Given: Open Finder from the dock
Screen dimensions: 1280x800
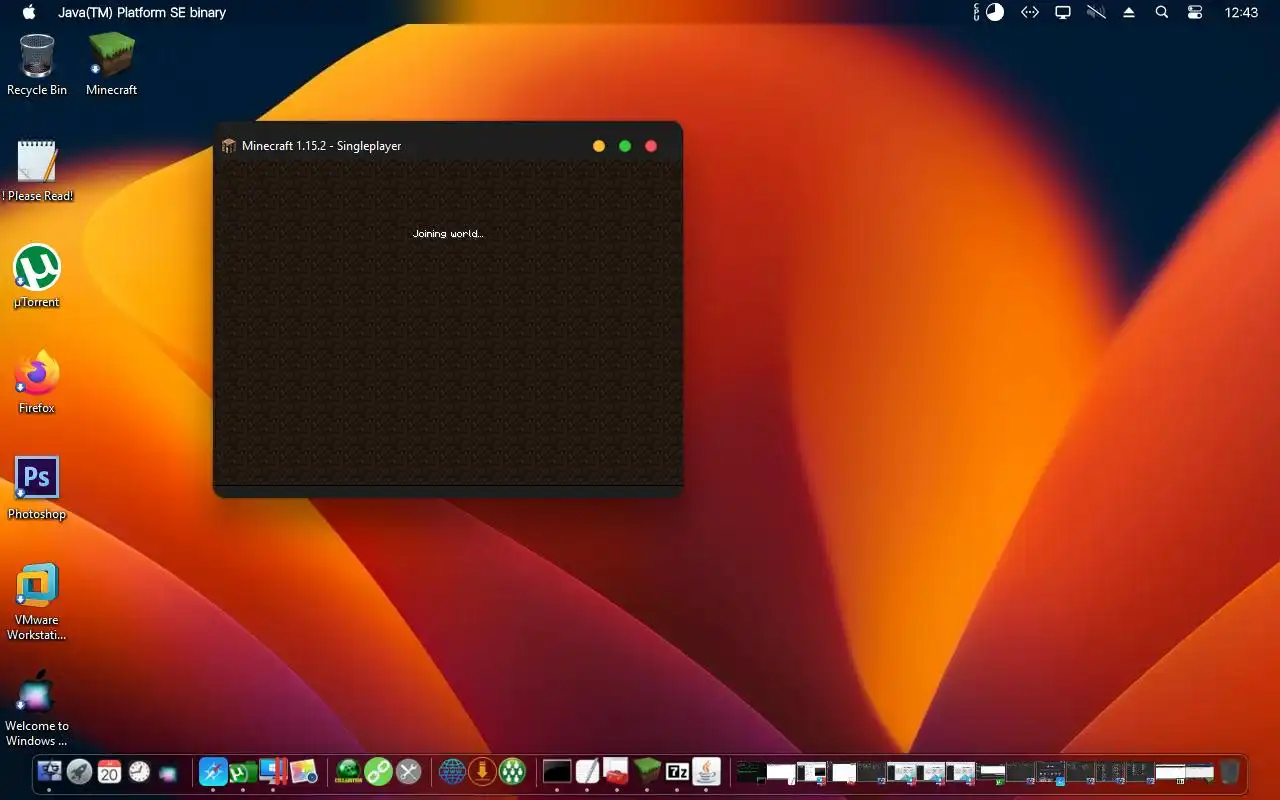Looking at the screenshot, I should [x=49, y=771].
